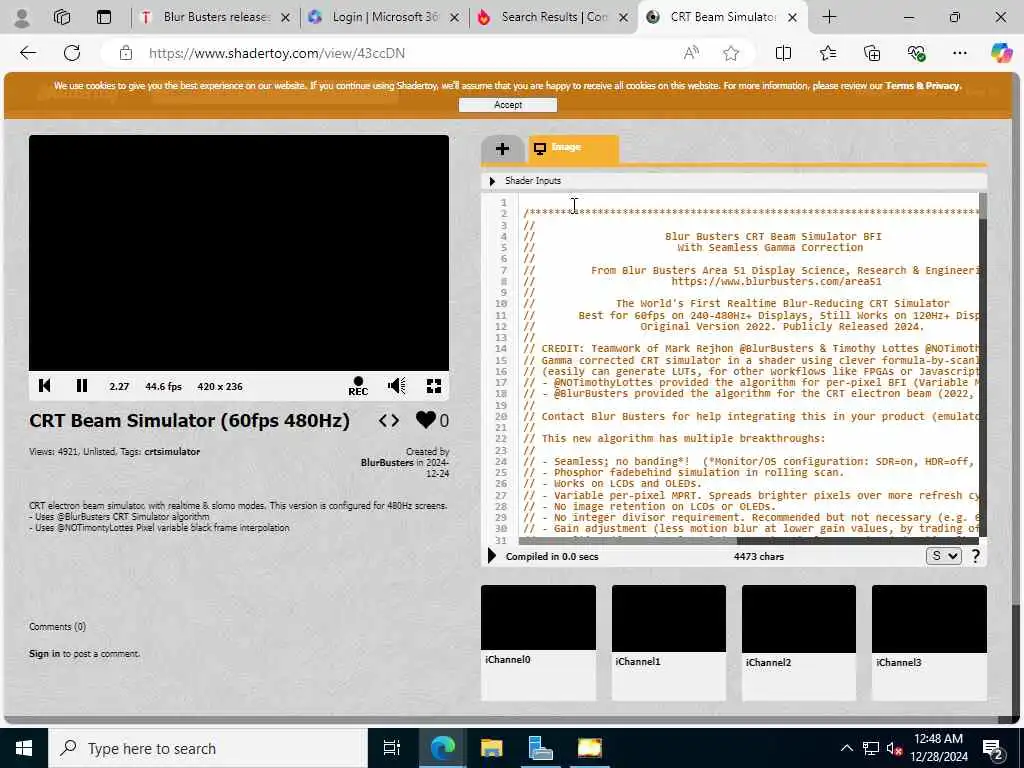Accept the cookies notice

(x=508, y=104)
